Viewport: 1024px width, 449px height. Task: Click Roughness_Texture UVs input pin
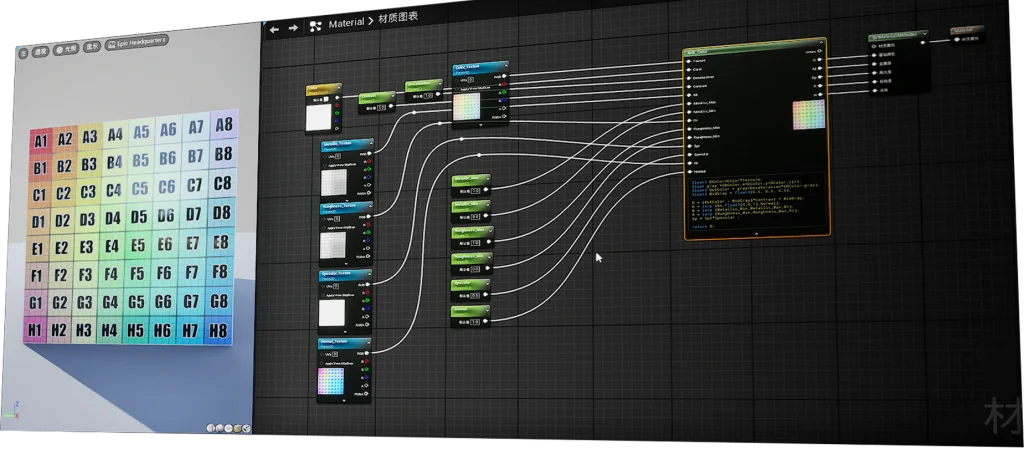pyautogui.click(x=325, y=220)
